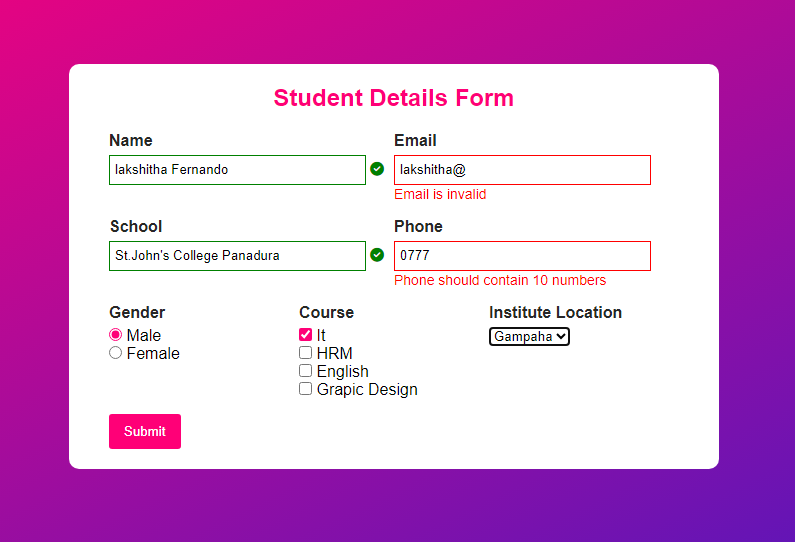Click the Student Details Form heading
The width and height of the screenshot is (795, 542).
click(393, 98)
